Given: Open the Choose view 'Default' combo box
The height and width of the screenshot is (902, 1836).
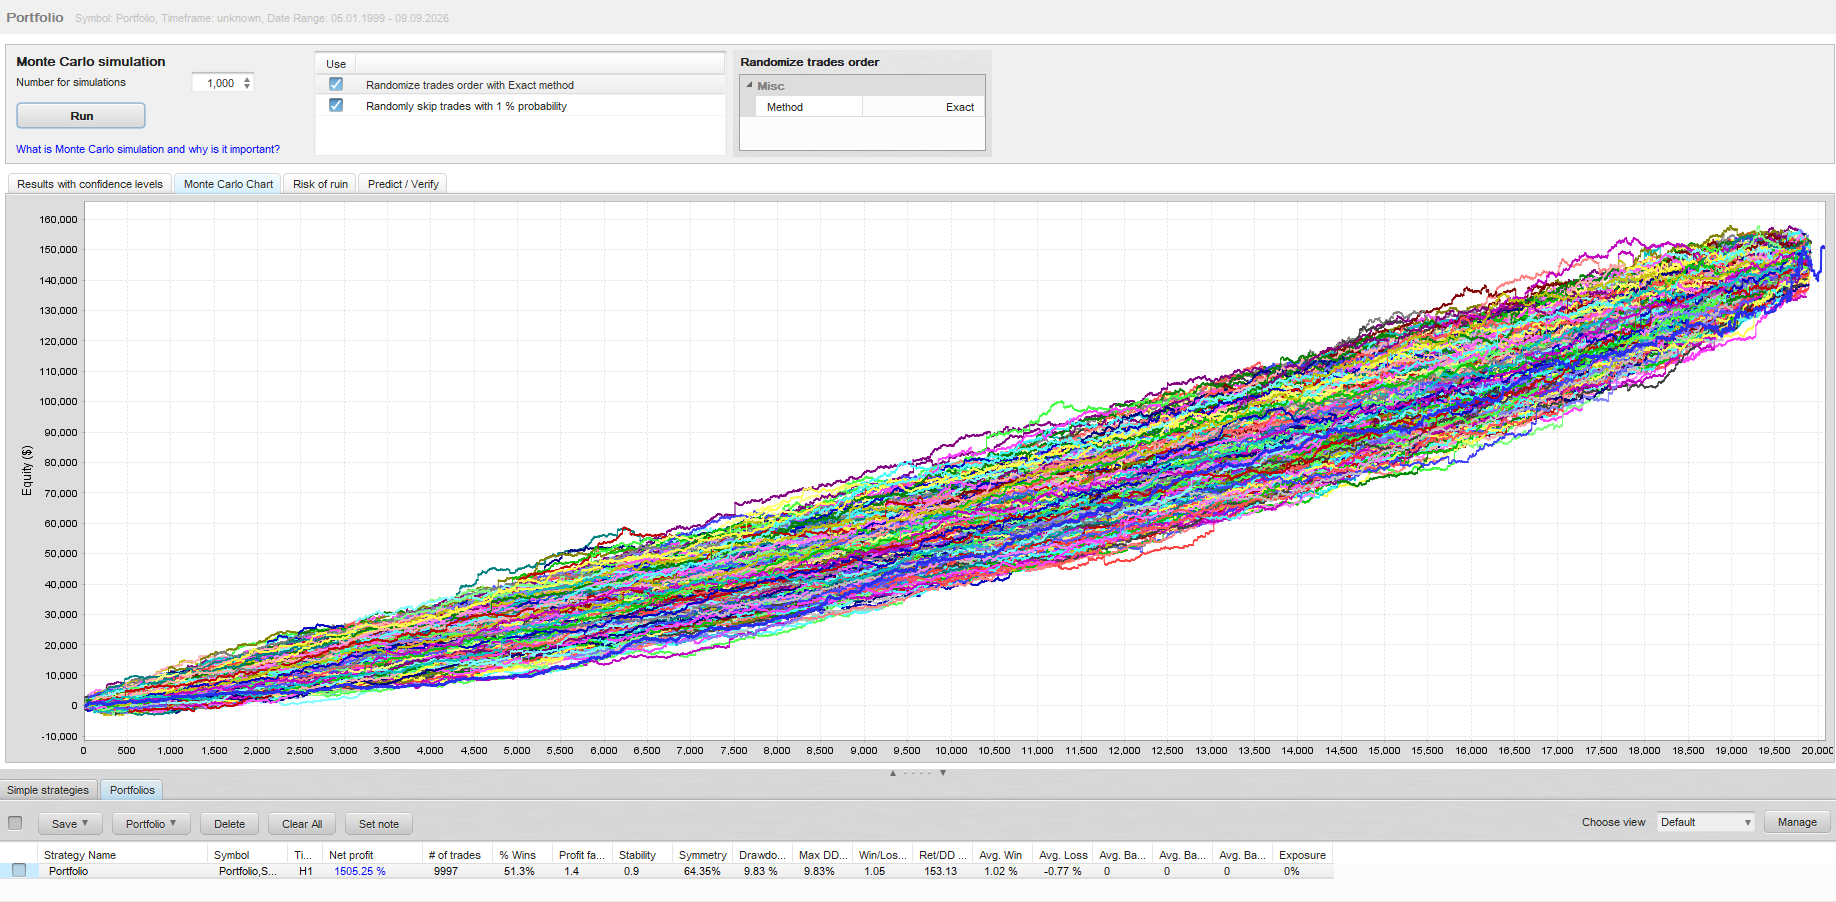Looking at the screenshot, I should click(x=1706, y=822).
